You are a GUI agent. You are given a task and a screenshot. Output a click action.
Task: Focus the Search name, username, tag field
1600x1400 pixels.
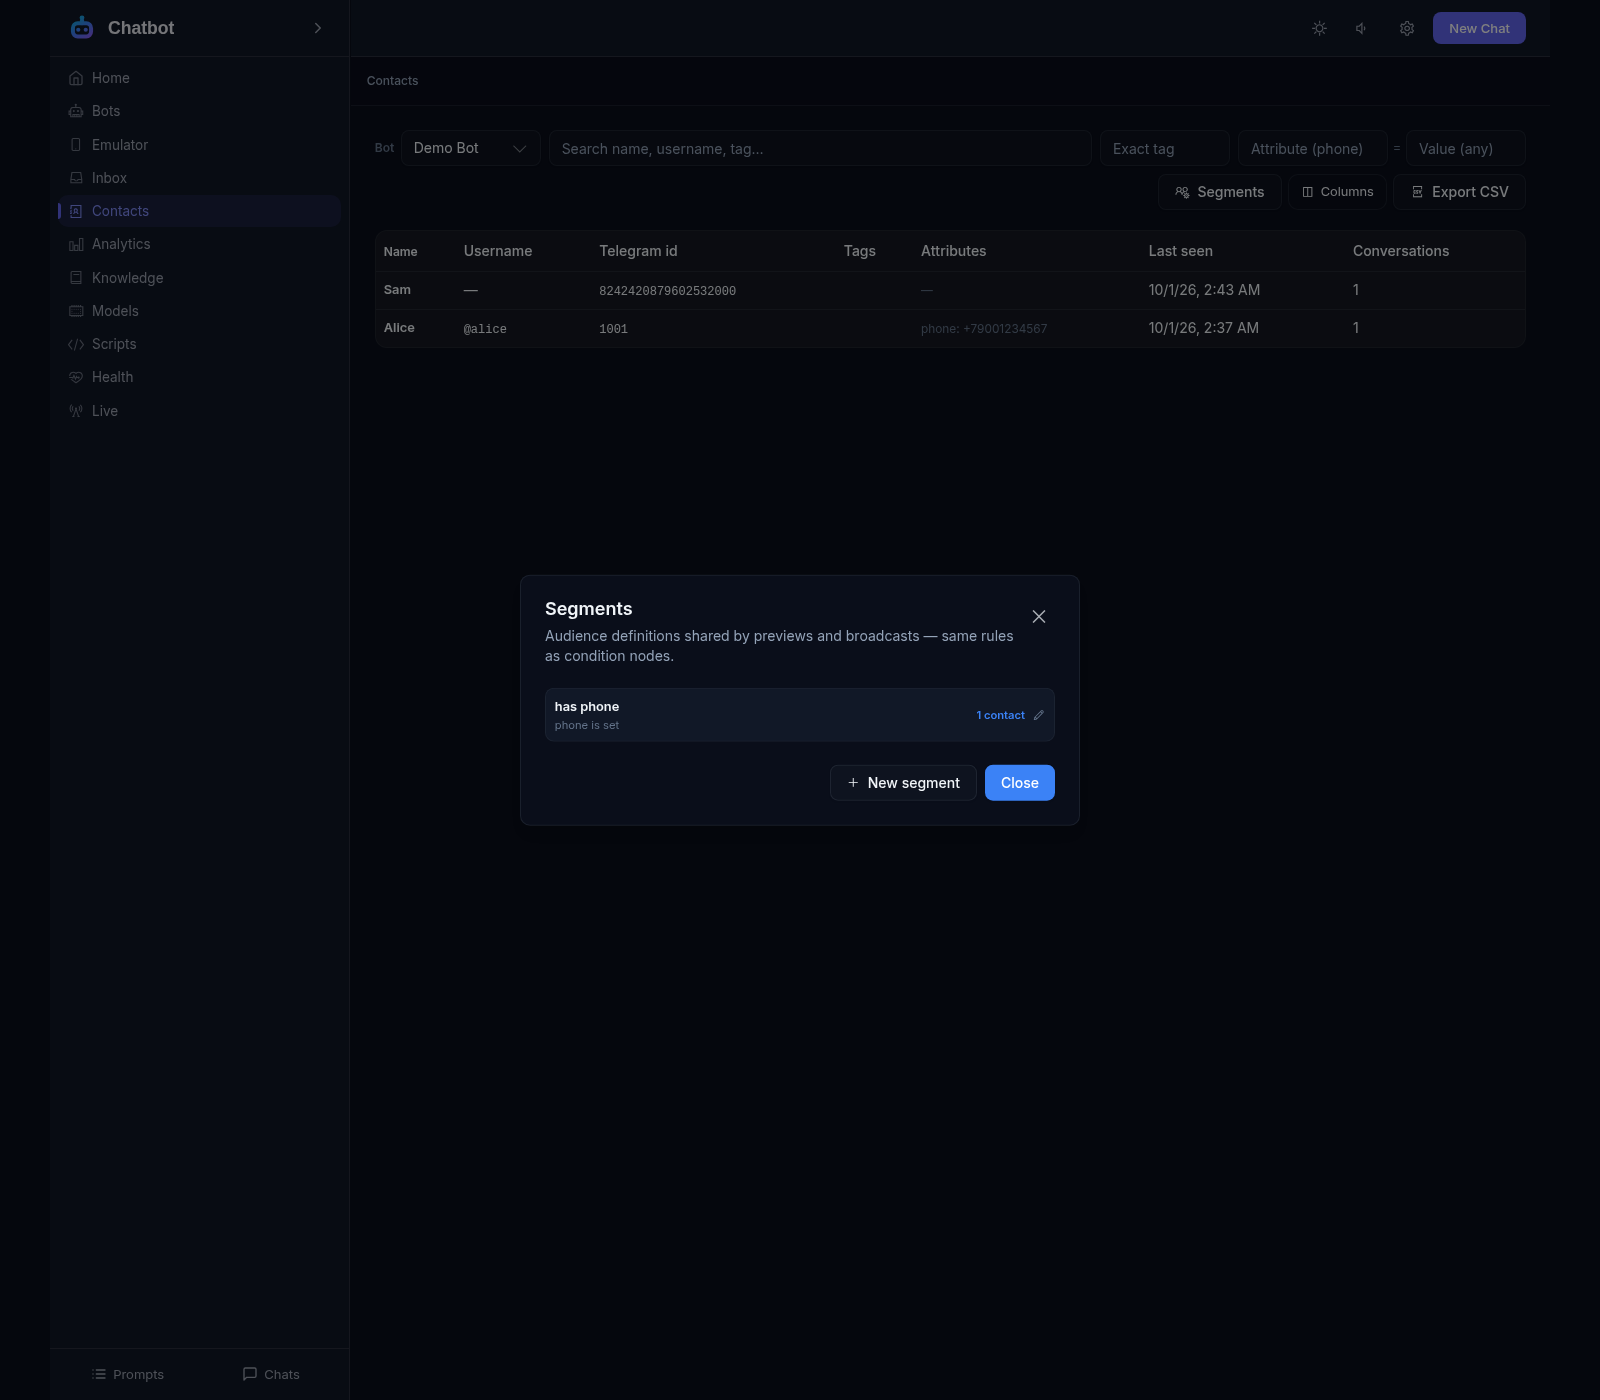[x=820, y=148]
